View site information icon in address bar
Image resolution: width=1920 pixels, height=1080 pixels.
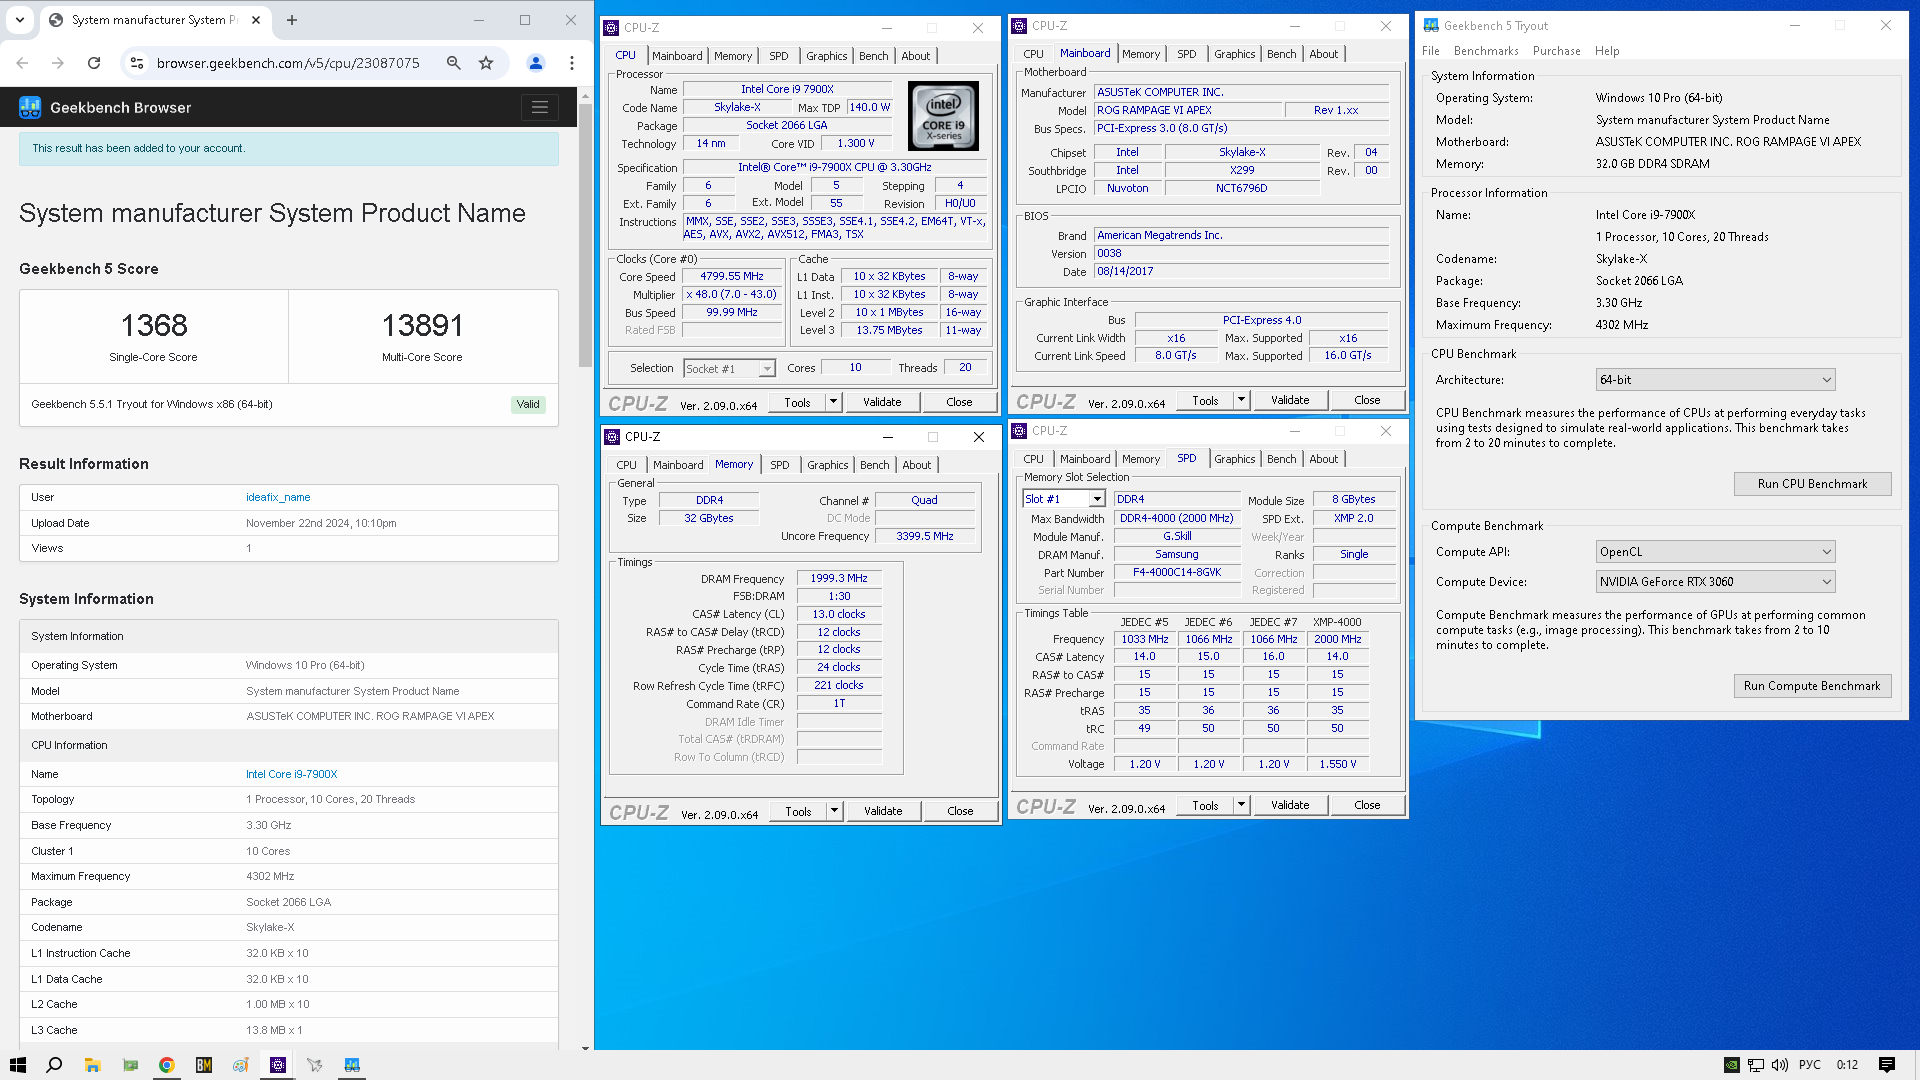tap(137, 63)
